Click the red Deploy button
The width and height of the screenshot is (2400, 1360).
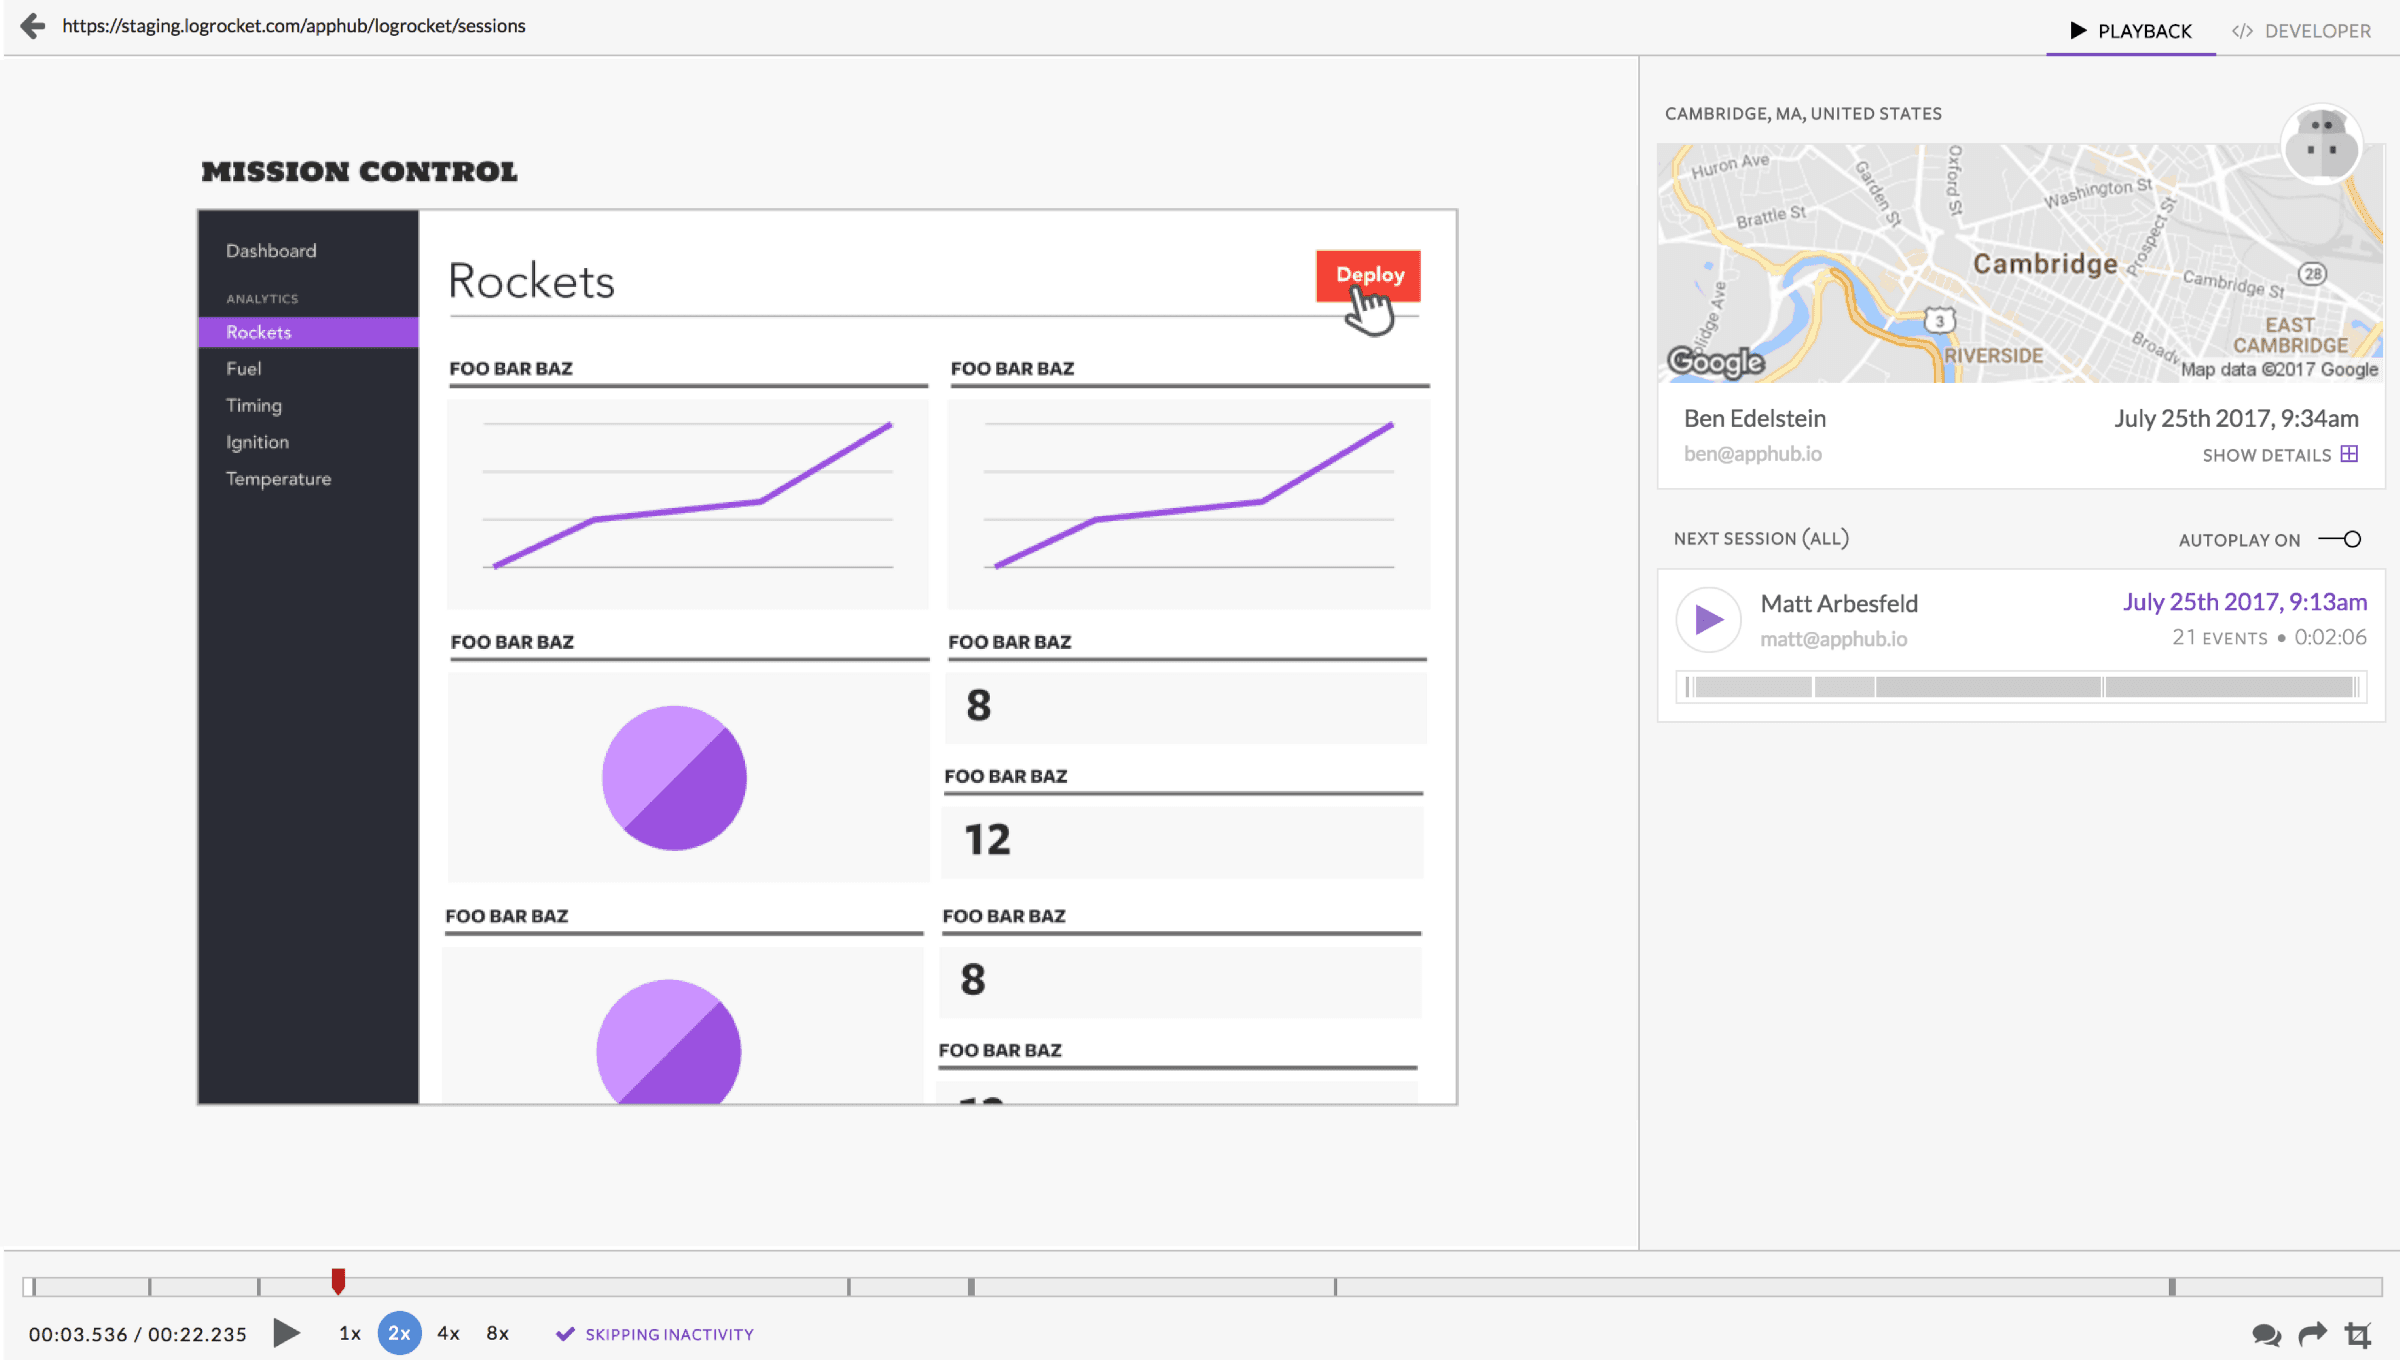click(1368, 275)
